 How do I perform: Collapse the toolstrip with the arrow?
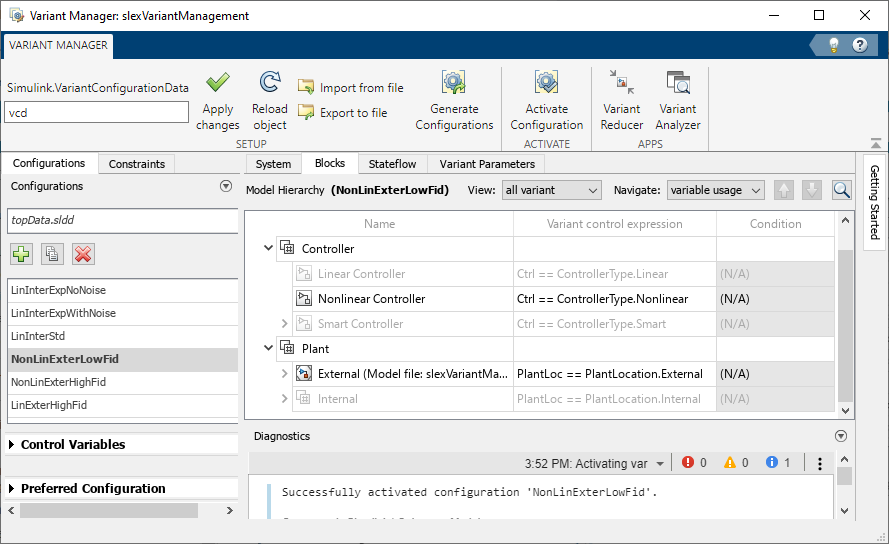(876, 142)
